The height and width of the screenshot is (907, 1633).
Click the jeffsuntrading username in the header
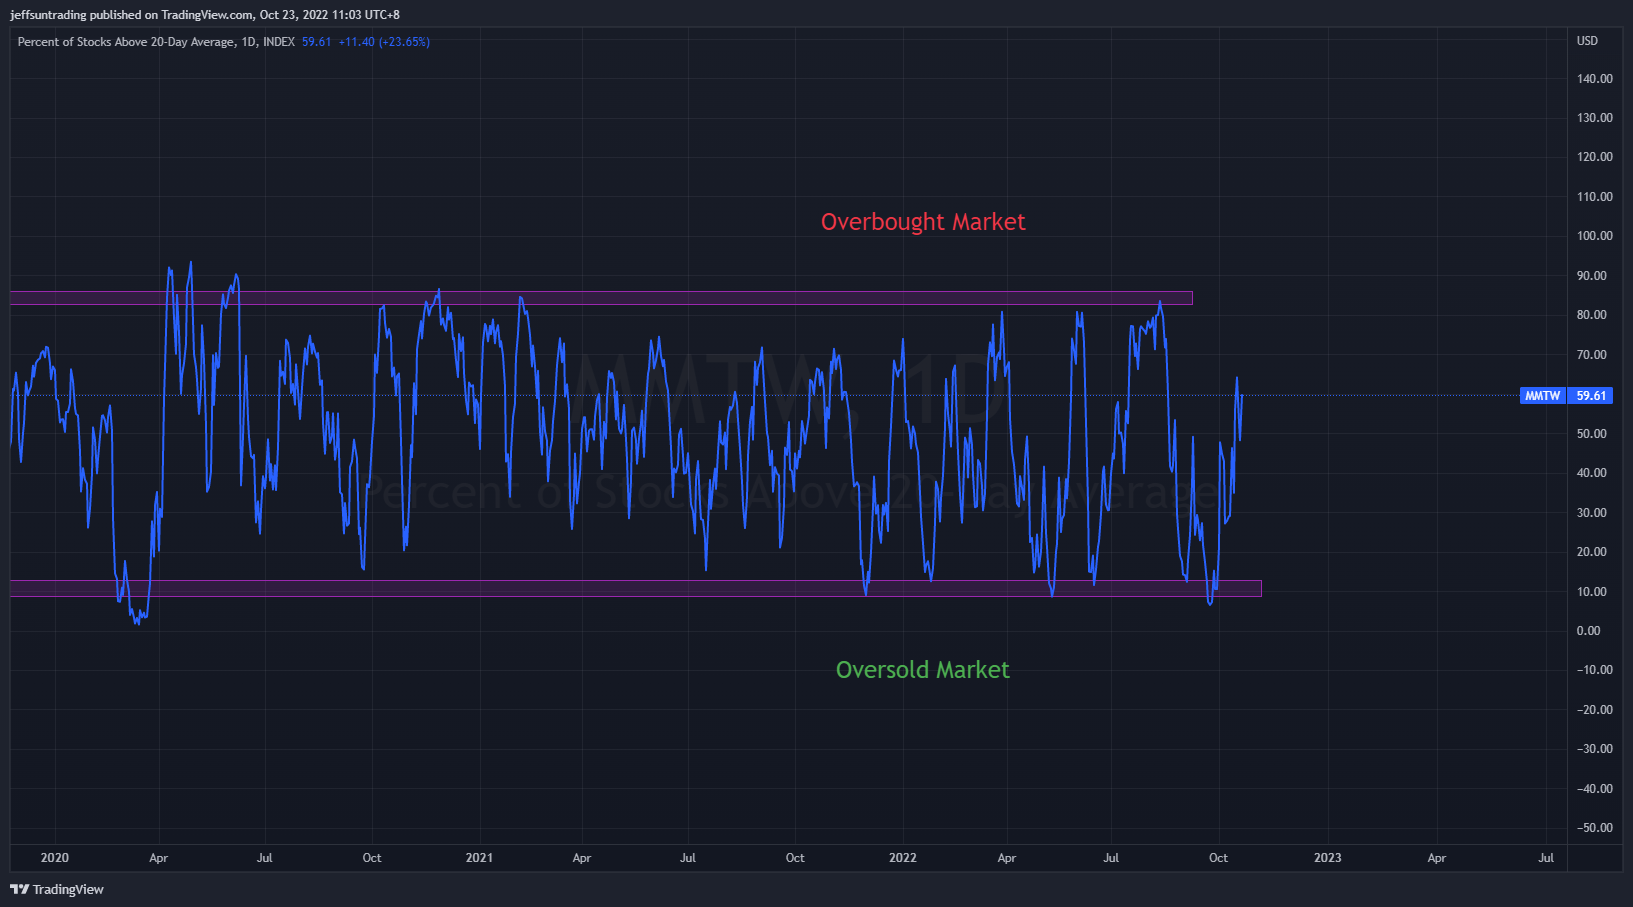coord(48,15)
